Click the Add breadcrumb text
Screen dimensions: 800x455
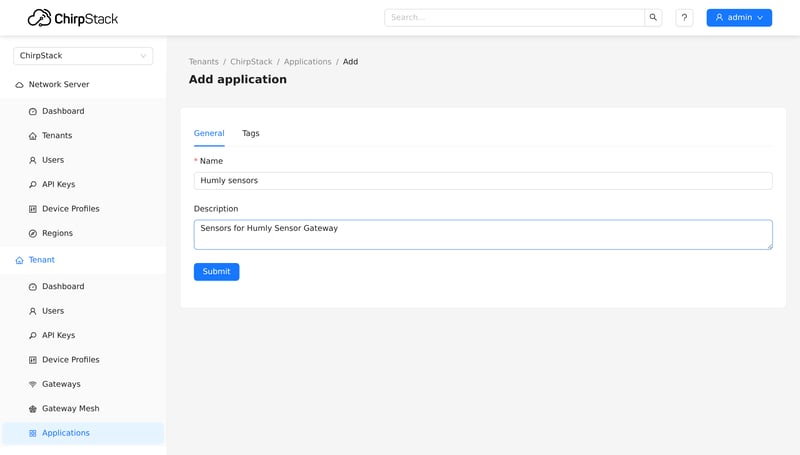(350, 62)
